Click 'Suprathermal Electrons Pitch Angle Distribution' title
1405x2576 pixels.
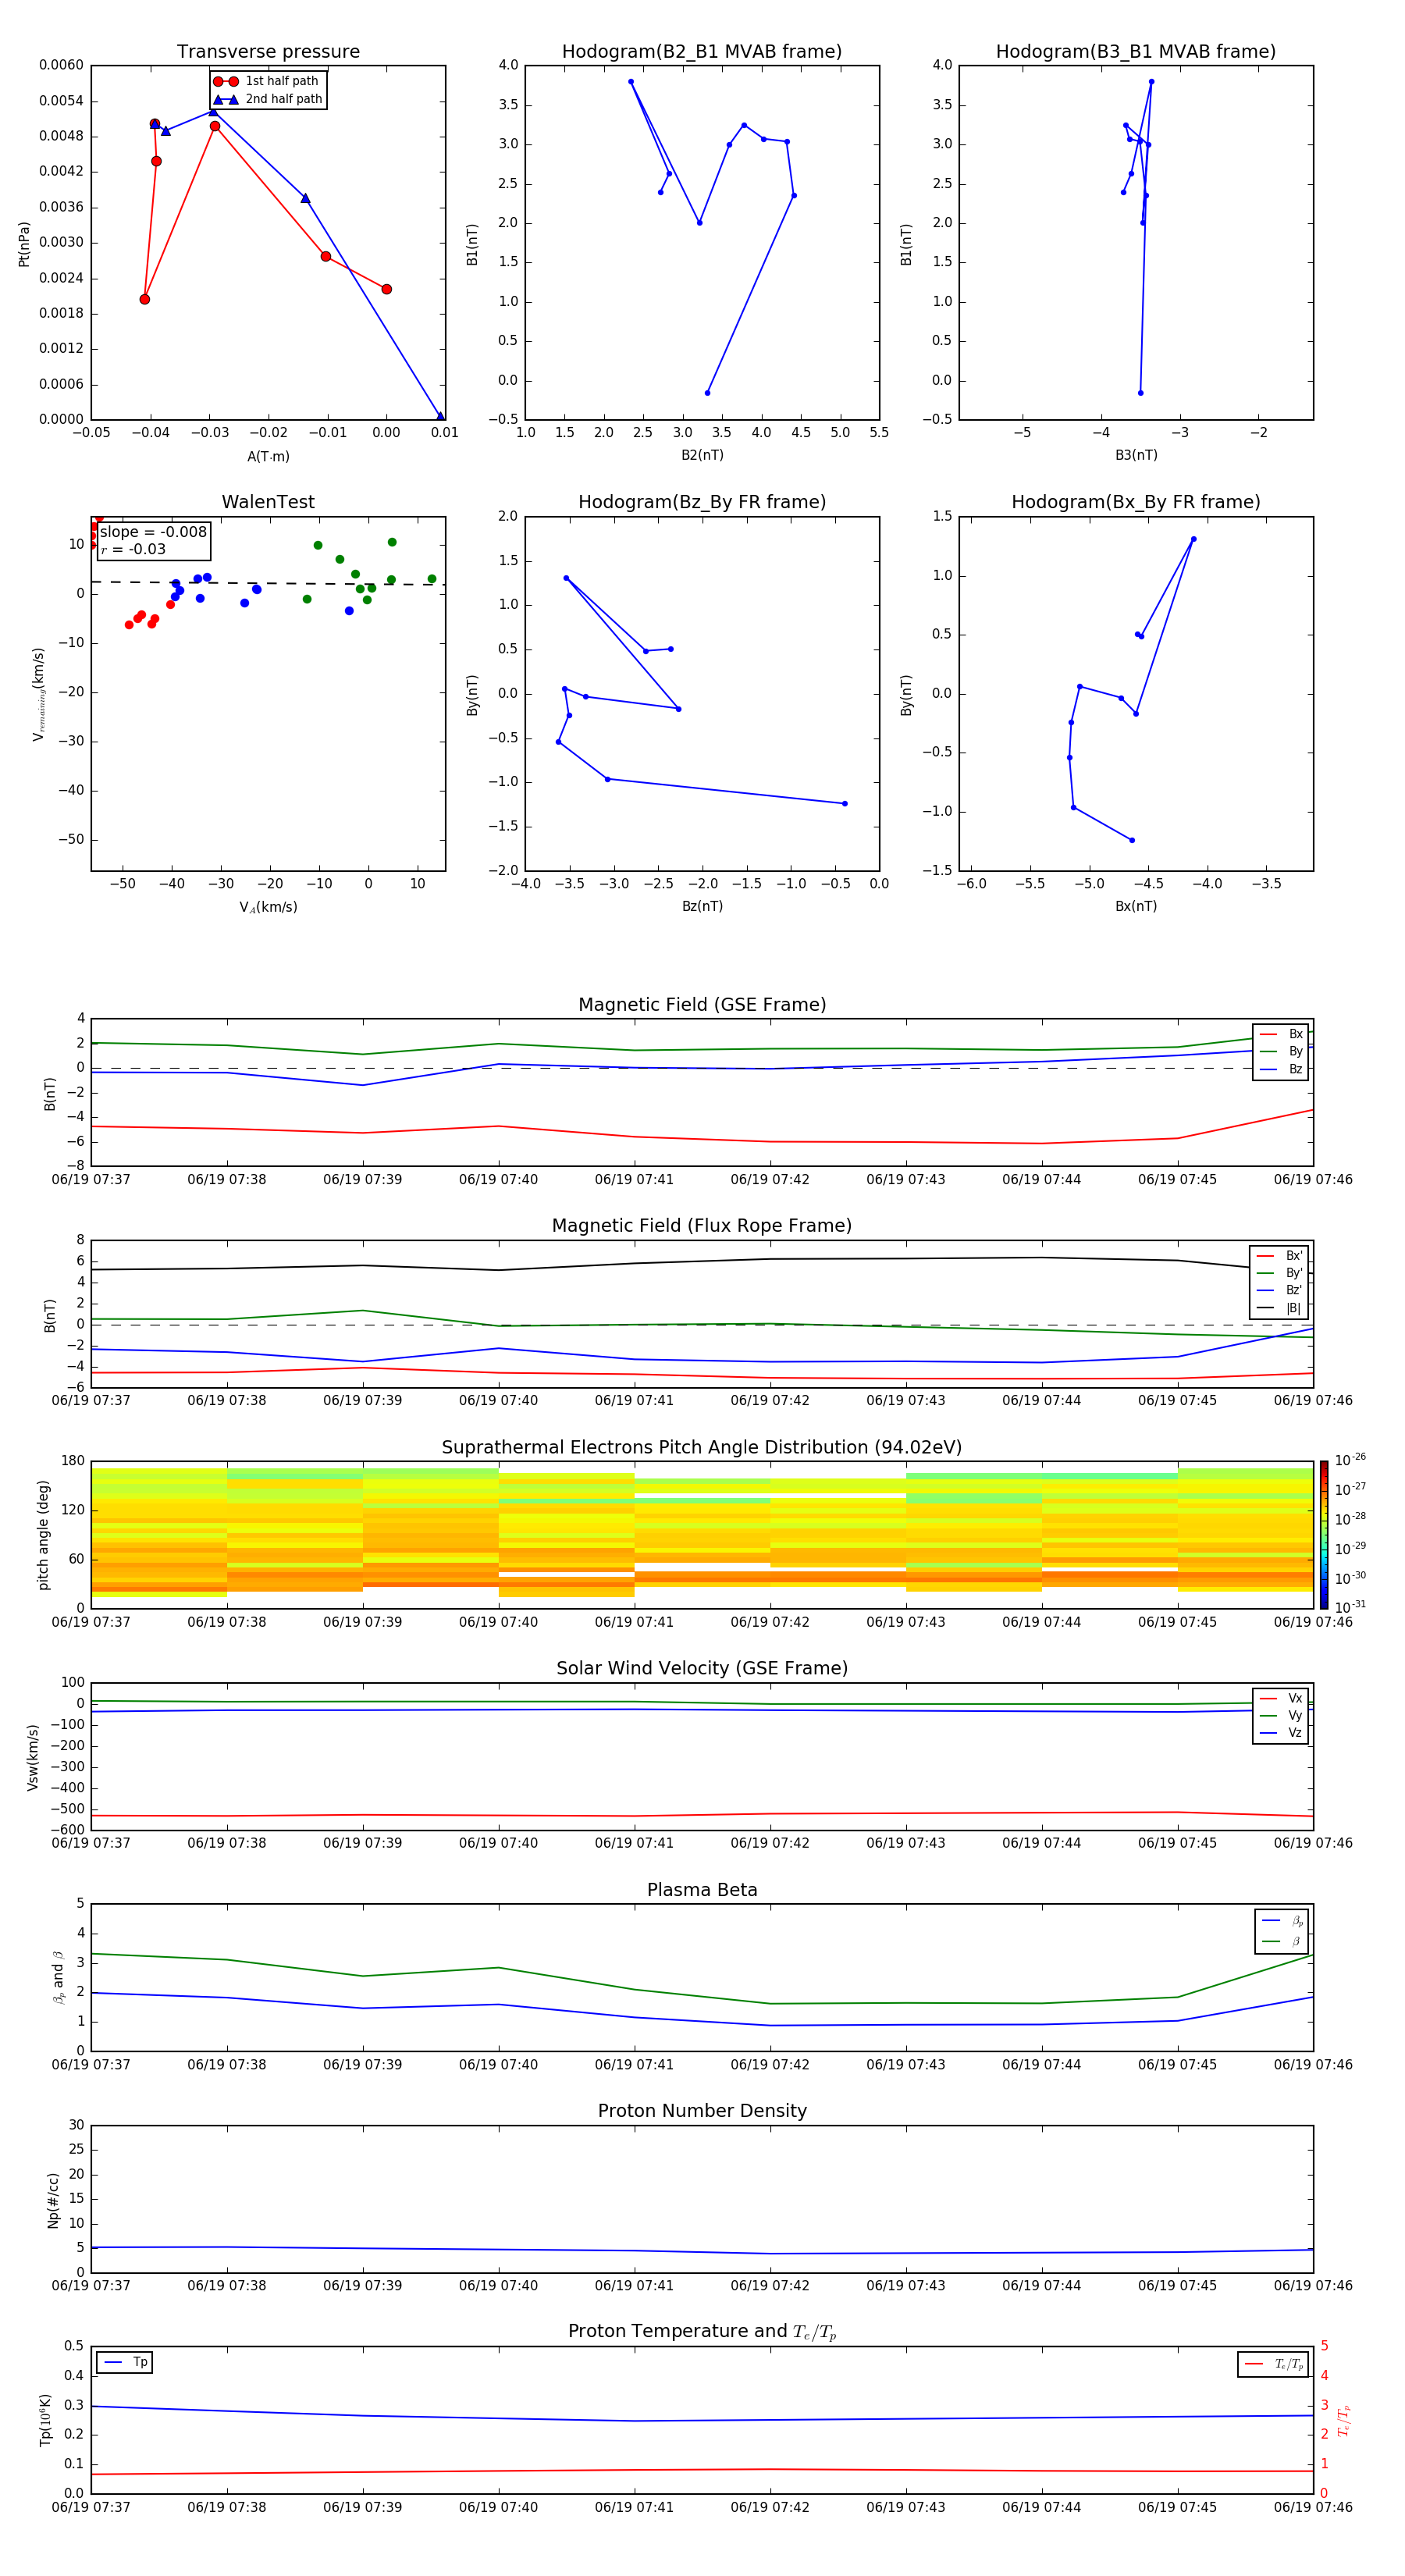[702, 1447]
